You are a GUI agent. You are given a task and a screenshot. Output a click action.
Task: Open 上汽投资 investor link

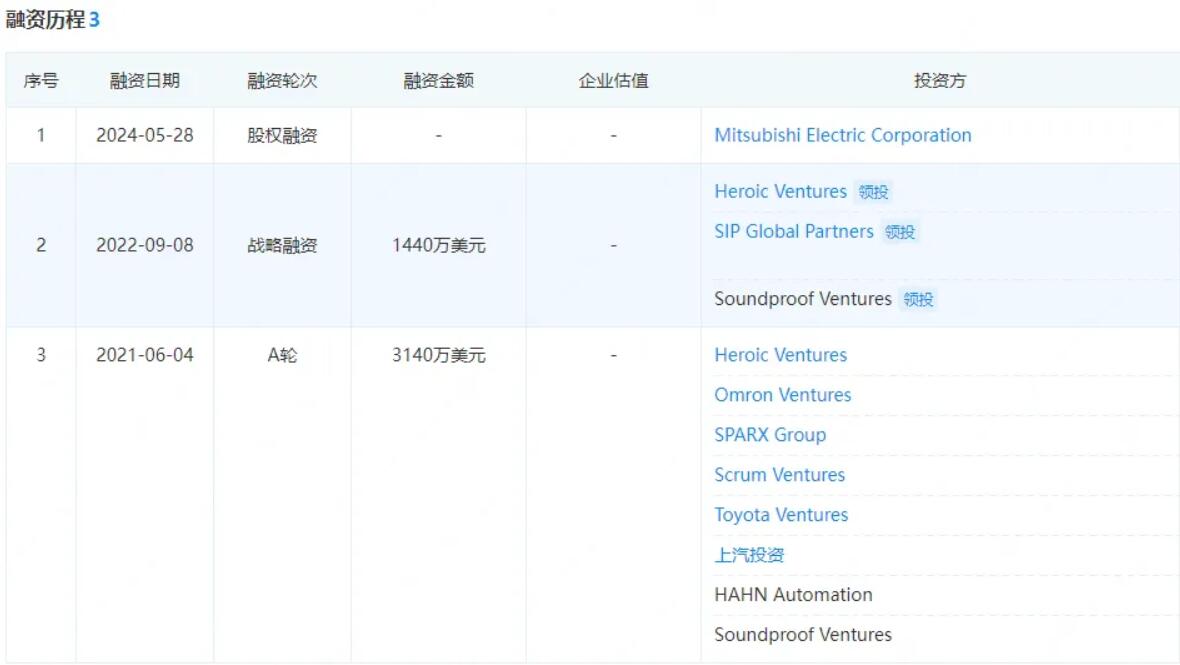(x=749, y=555)
